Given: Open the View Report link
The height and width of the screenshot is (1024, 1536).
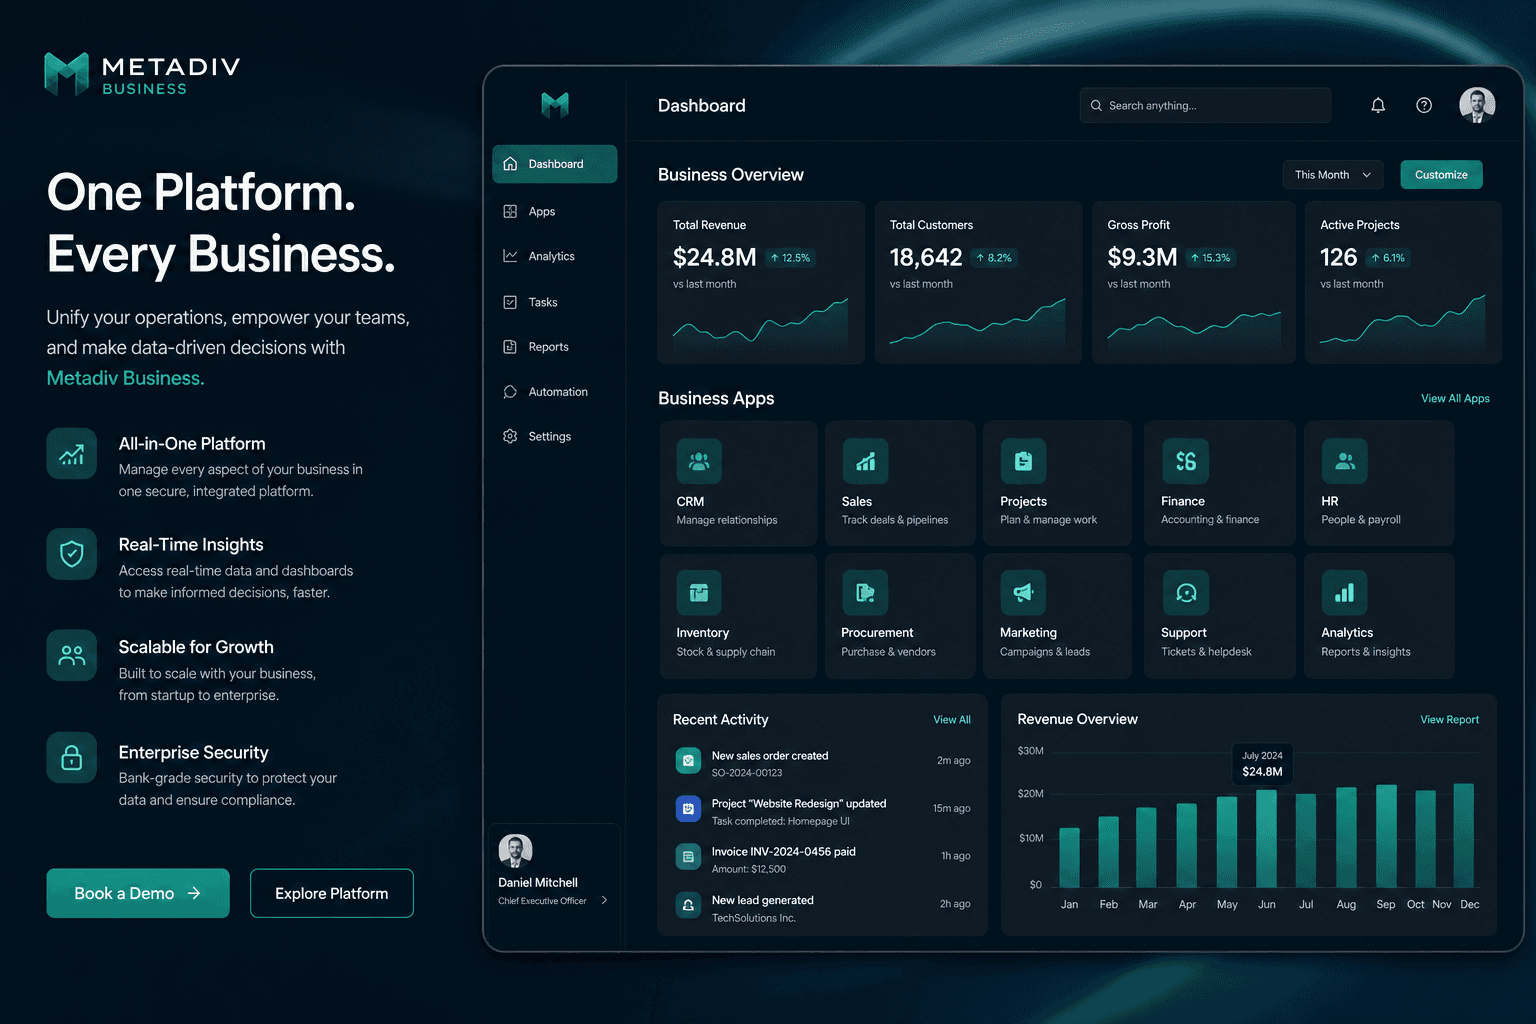Looking at the screenshot, I should [1449, 720].
